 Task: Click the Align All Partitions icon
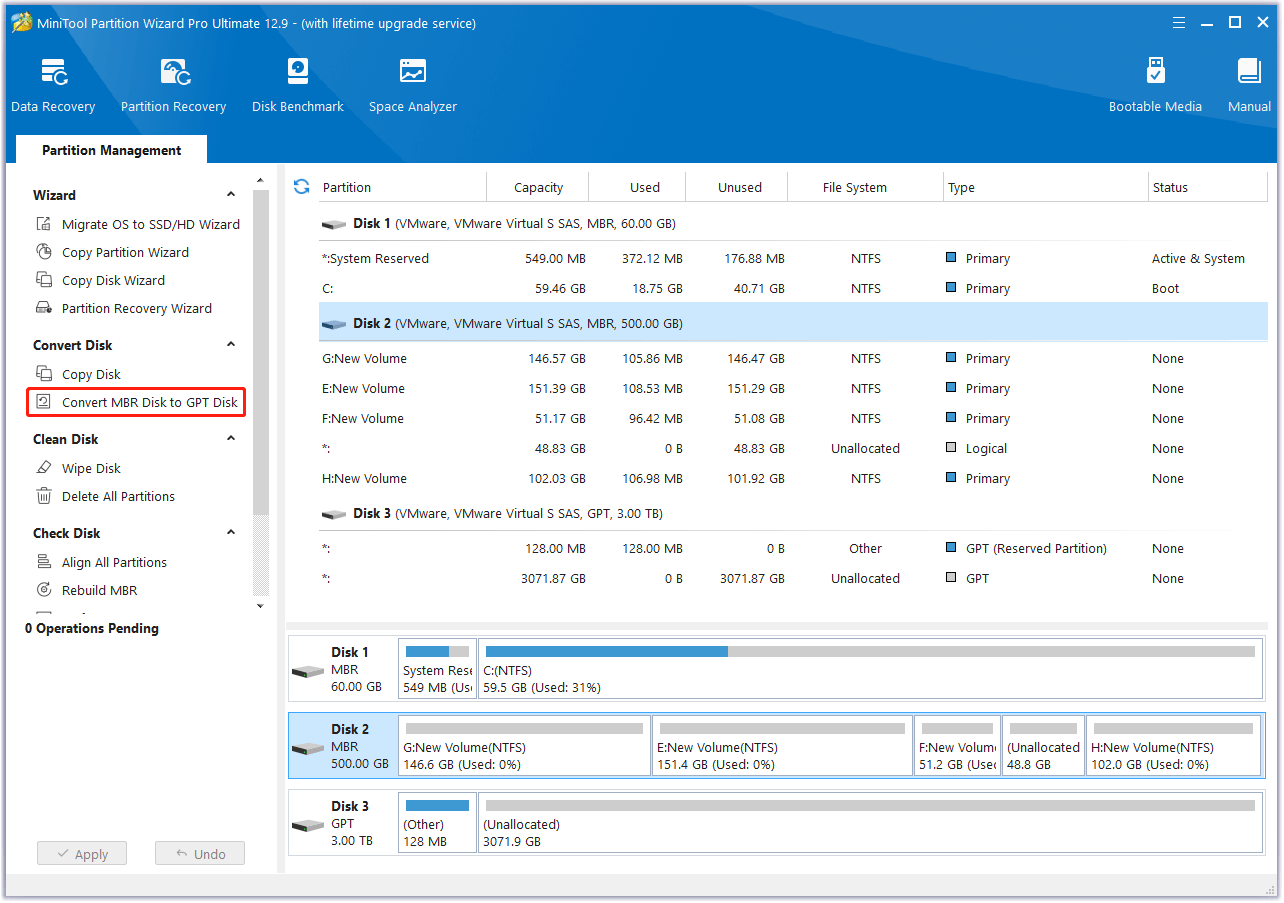coord(43,562)
